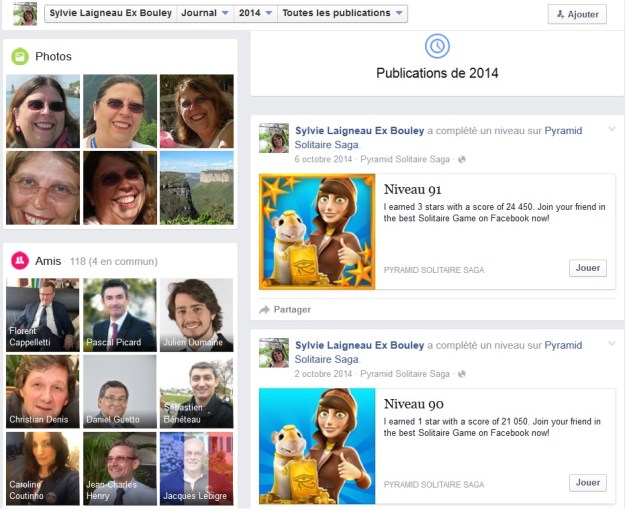Click Pyramid Solitaire Saga source link, 2 octobre post
The image size is (625, 511).
pyautogui.click(x=405, y=374)
